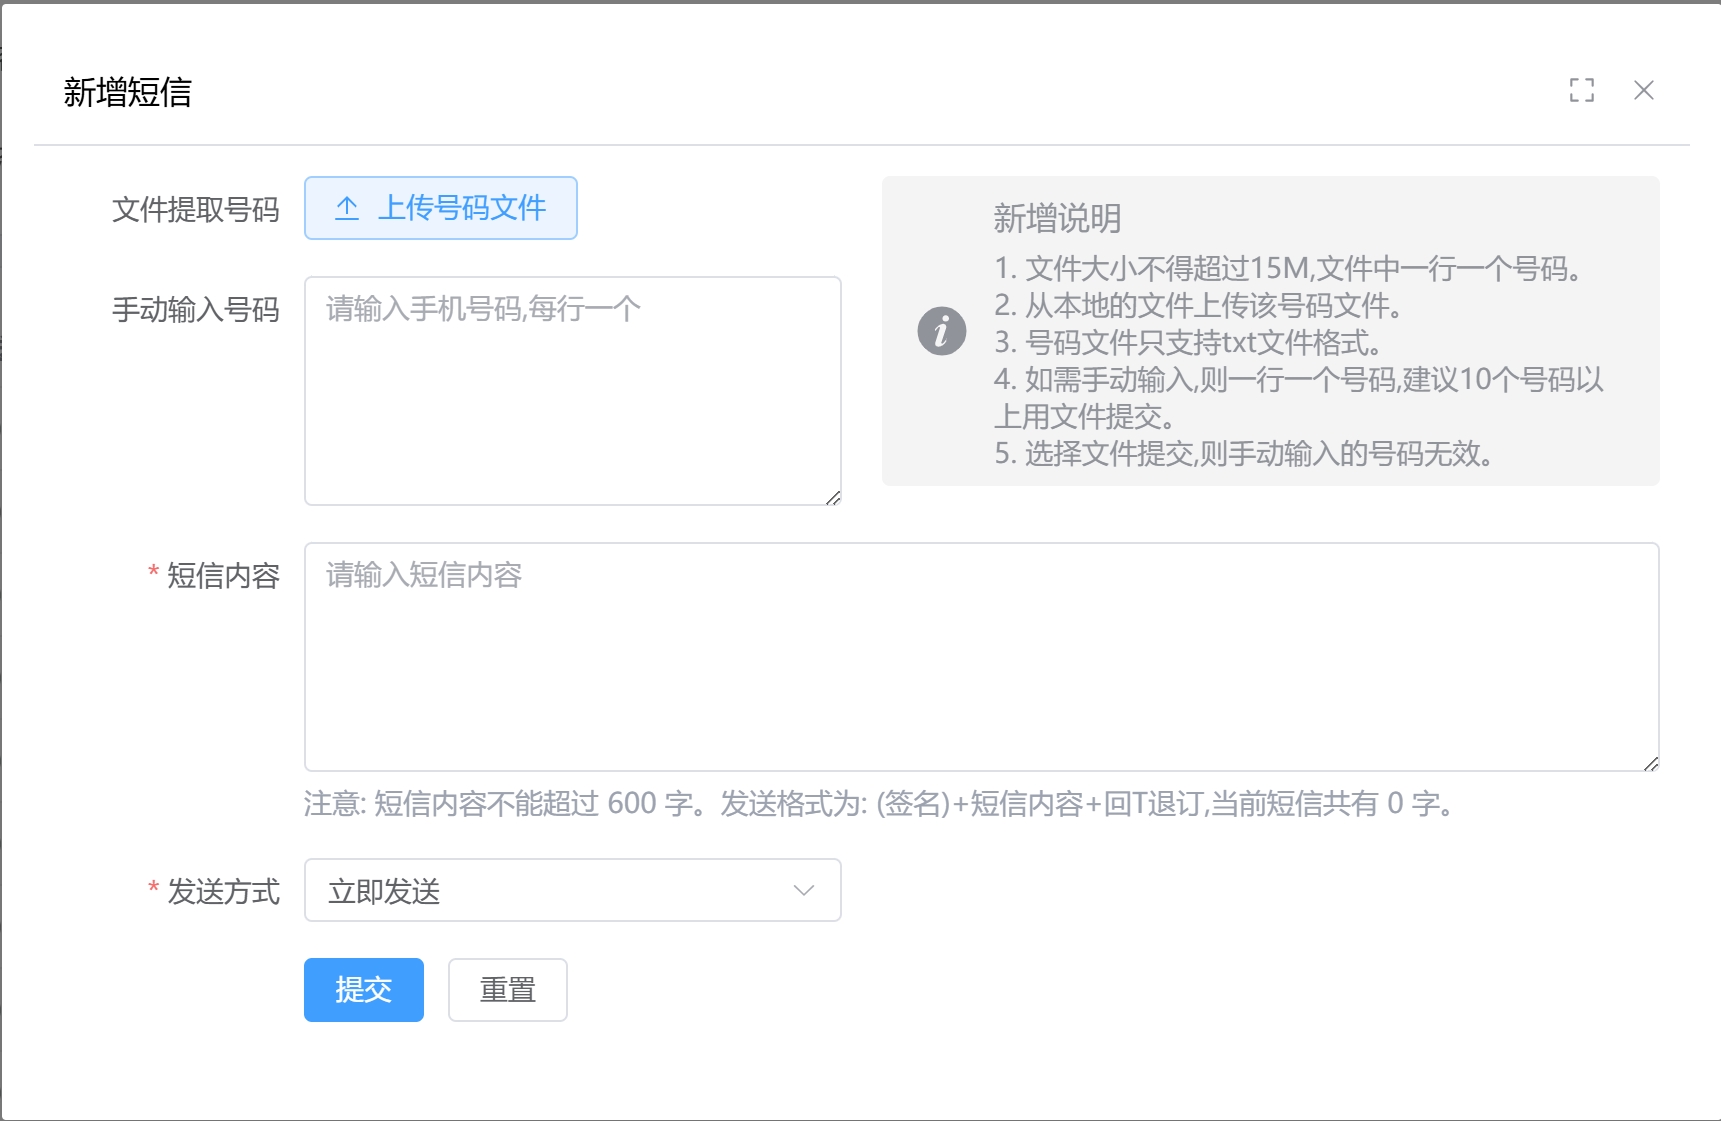This screenshot has width=1721, height=1121.
Task: Click the 重置 reset button
Action: [508, 990]
